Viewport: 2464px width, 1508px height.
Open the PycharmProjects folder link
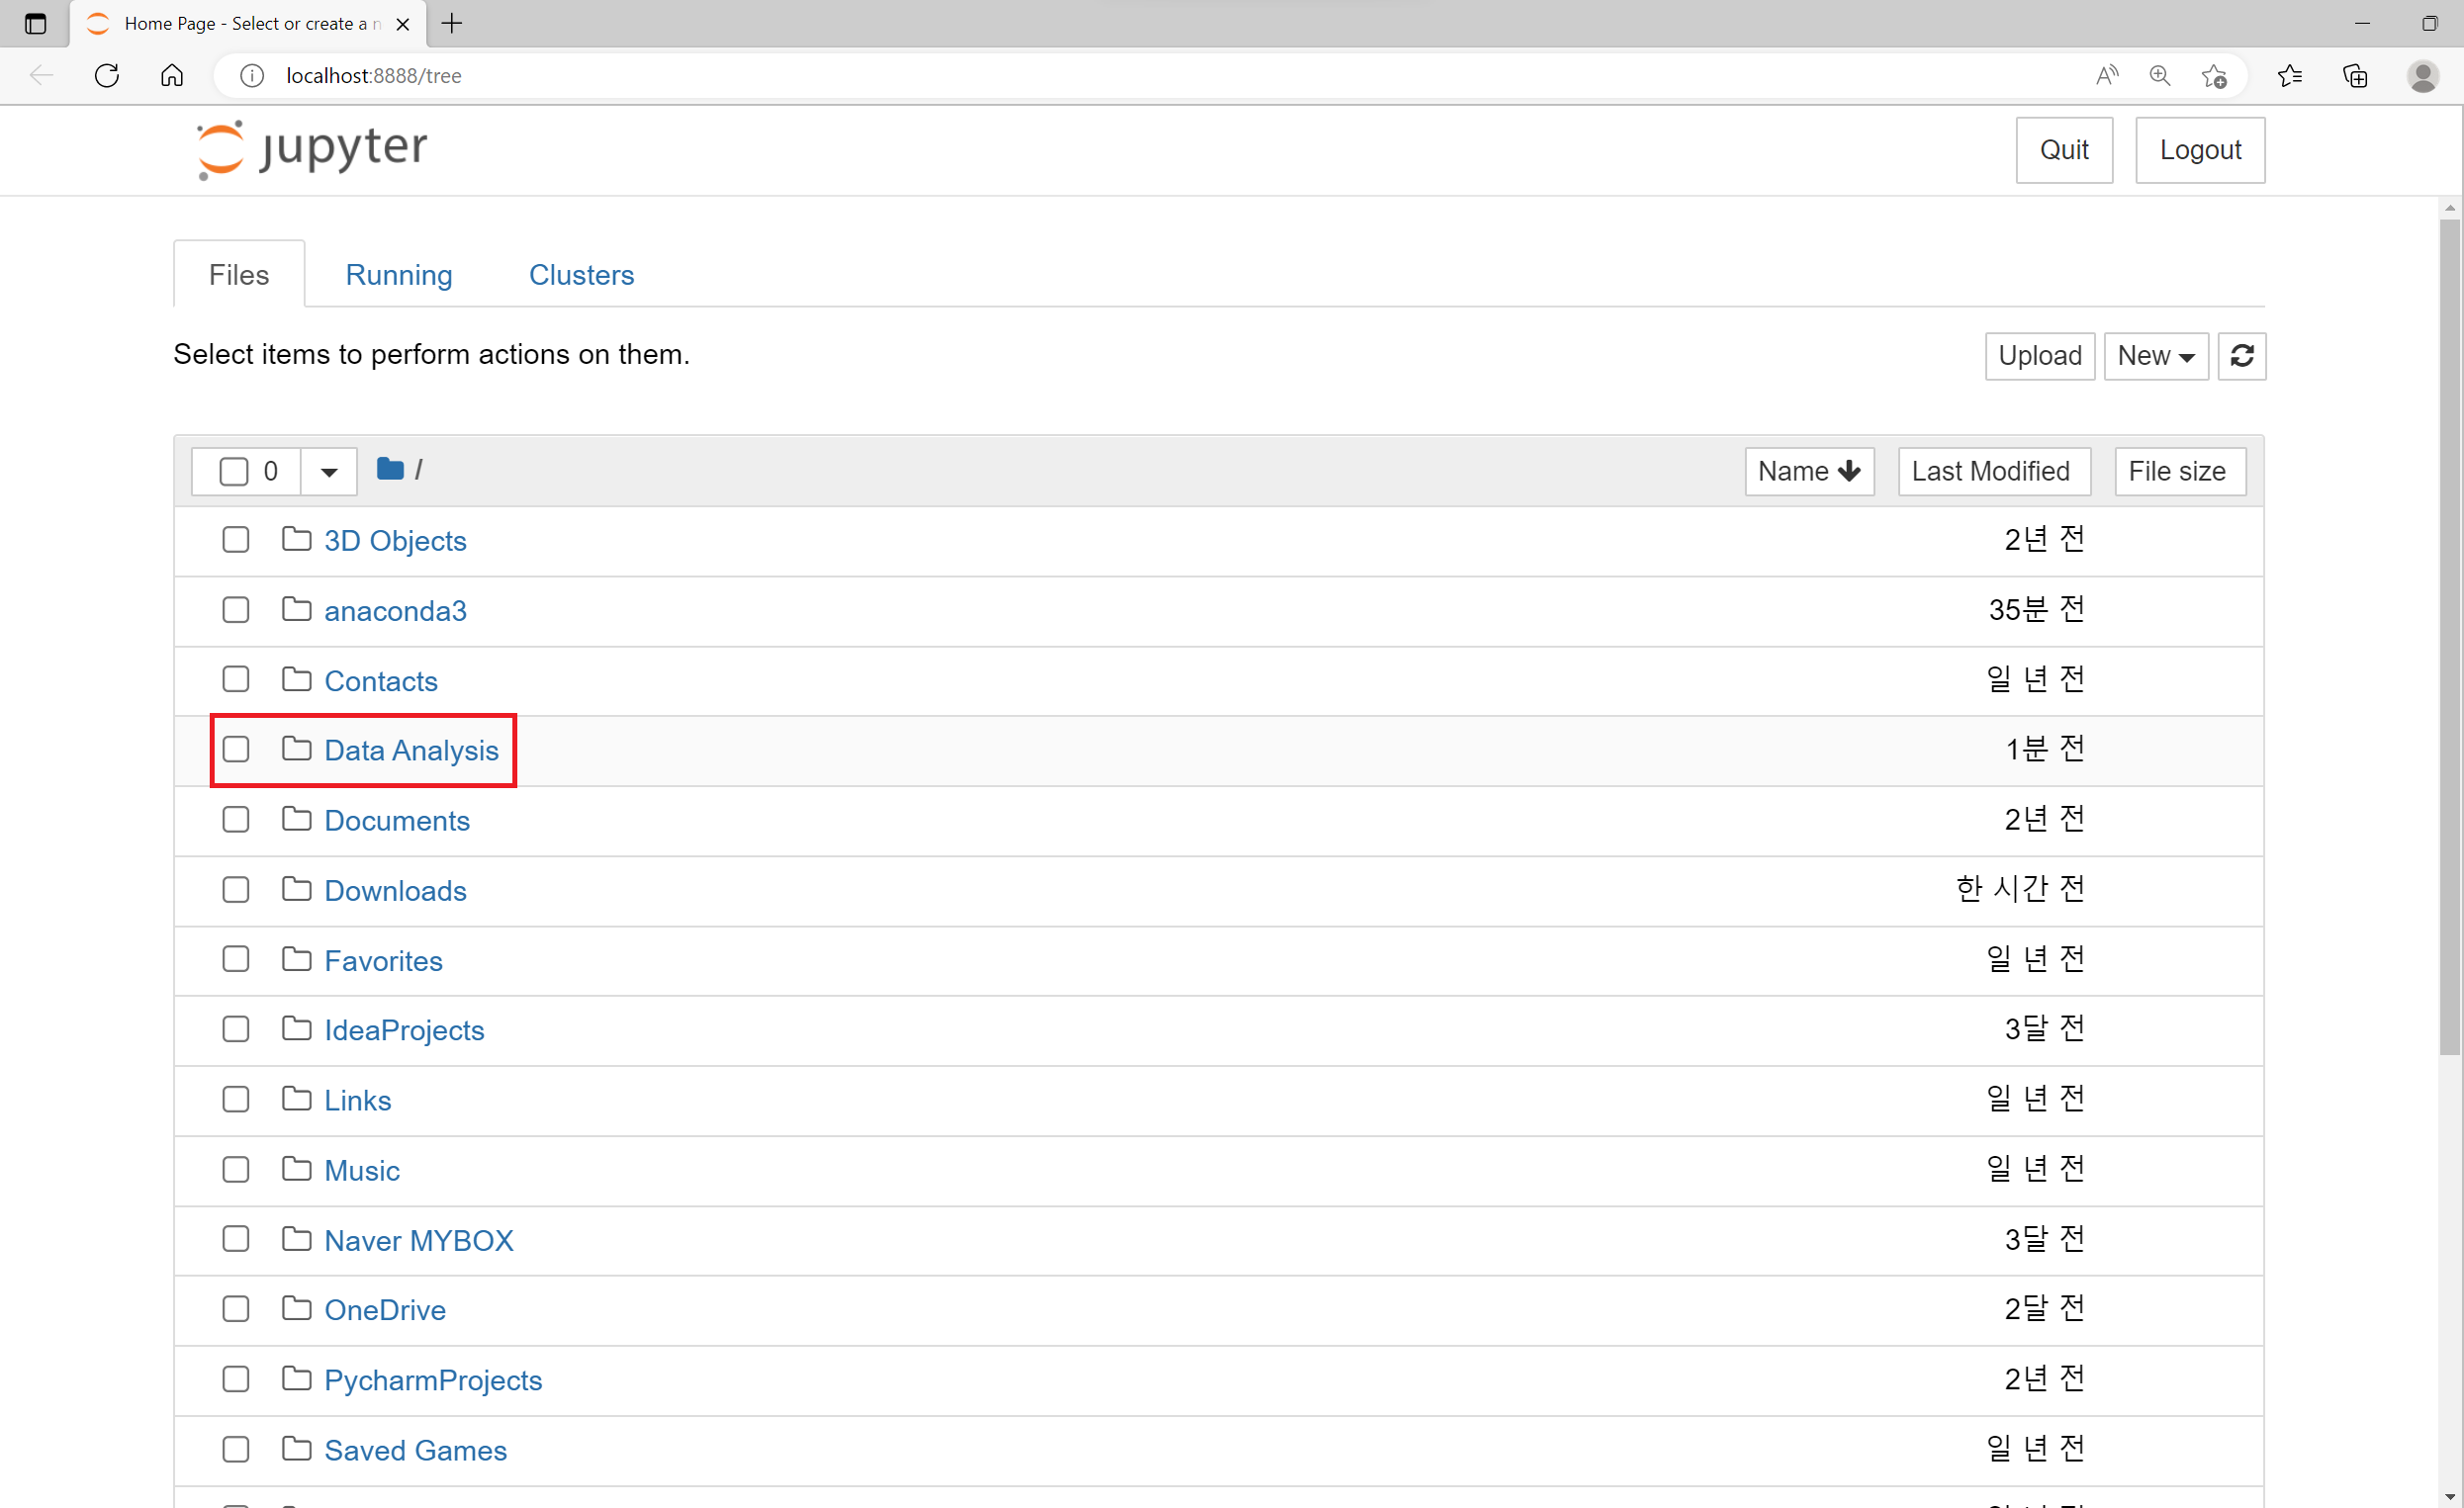[433, 1380]
